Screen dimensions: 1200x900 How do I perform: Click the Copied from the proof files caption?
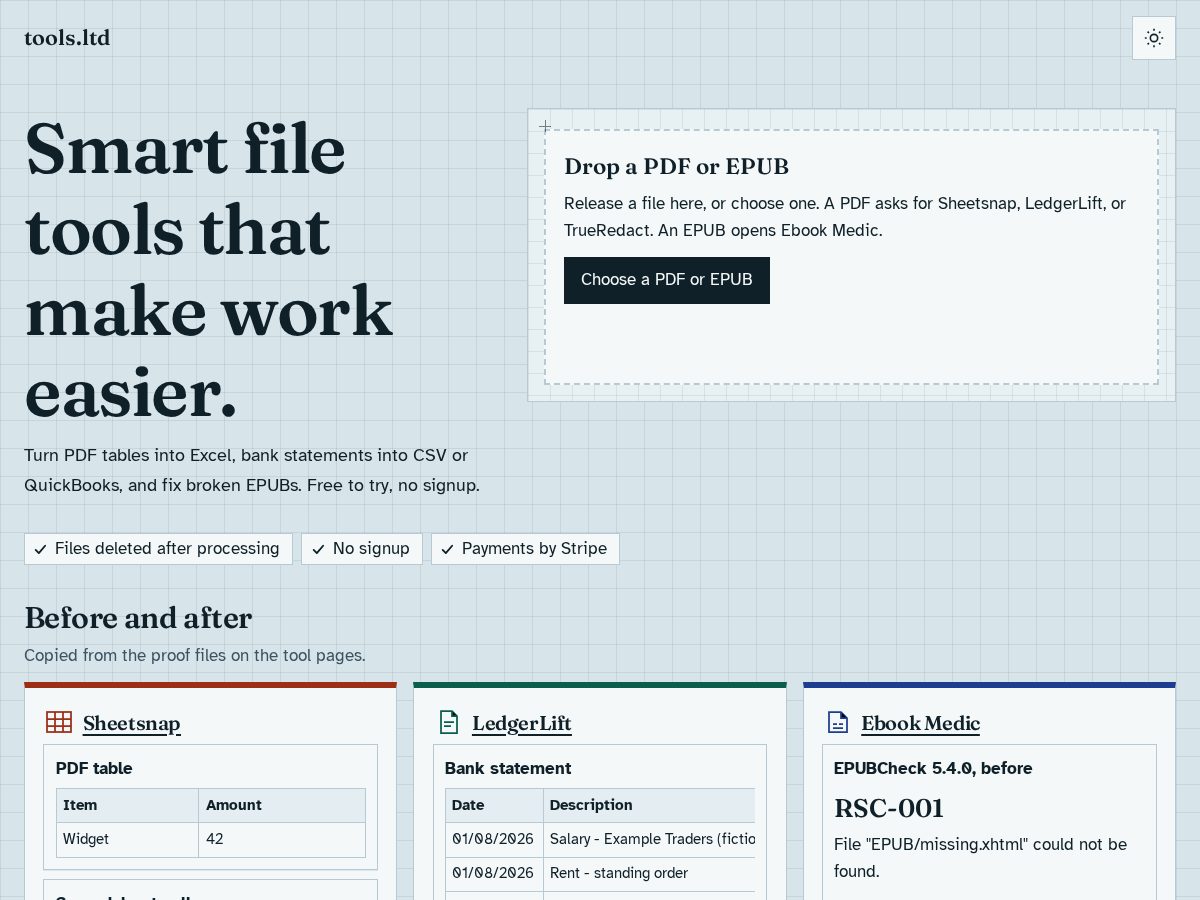(195, 656)
